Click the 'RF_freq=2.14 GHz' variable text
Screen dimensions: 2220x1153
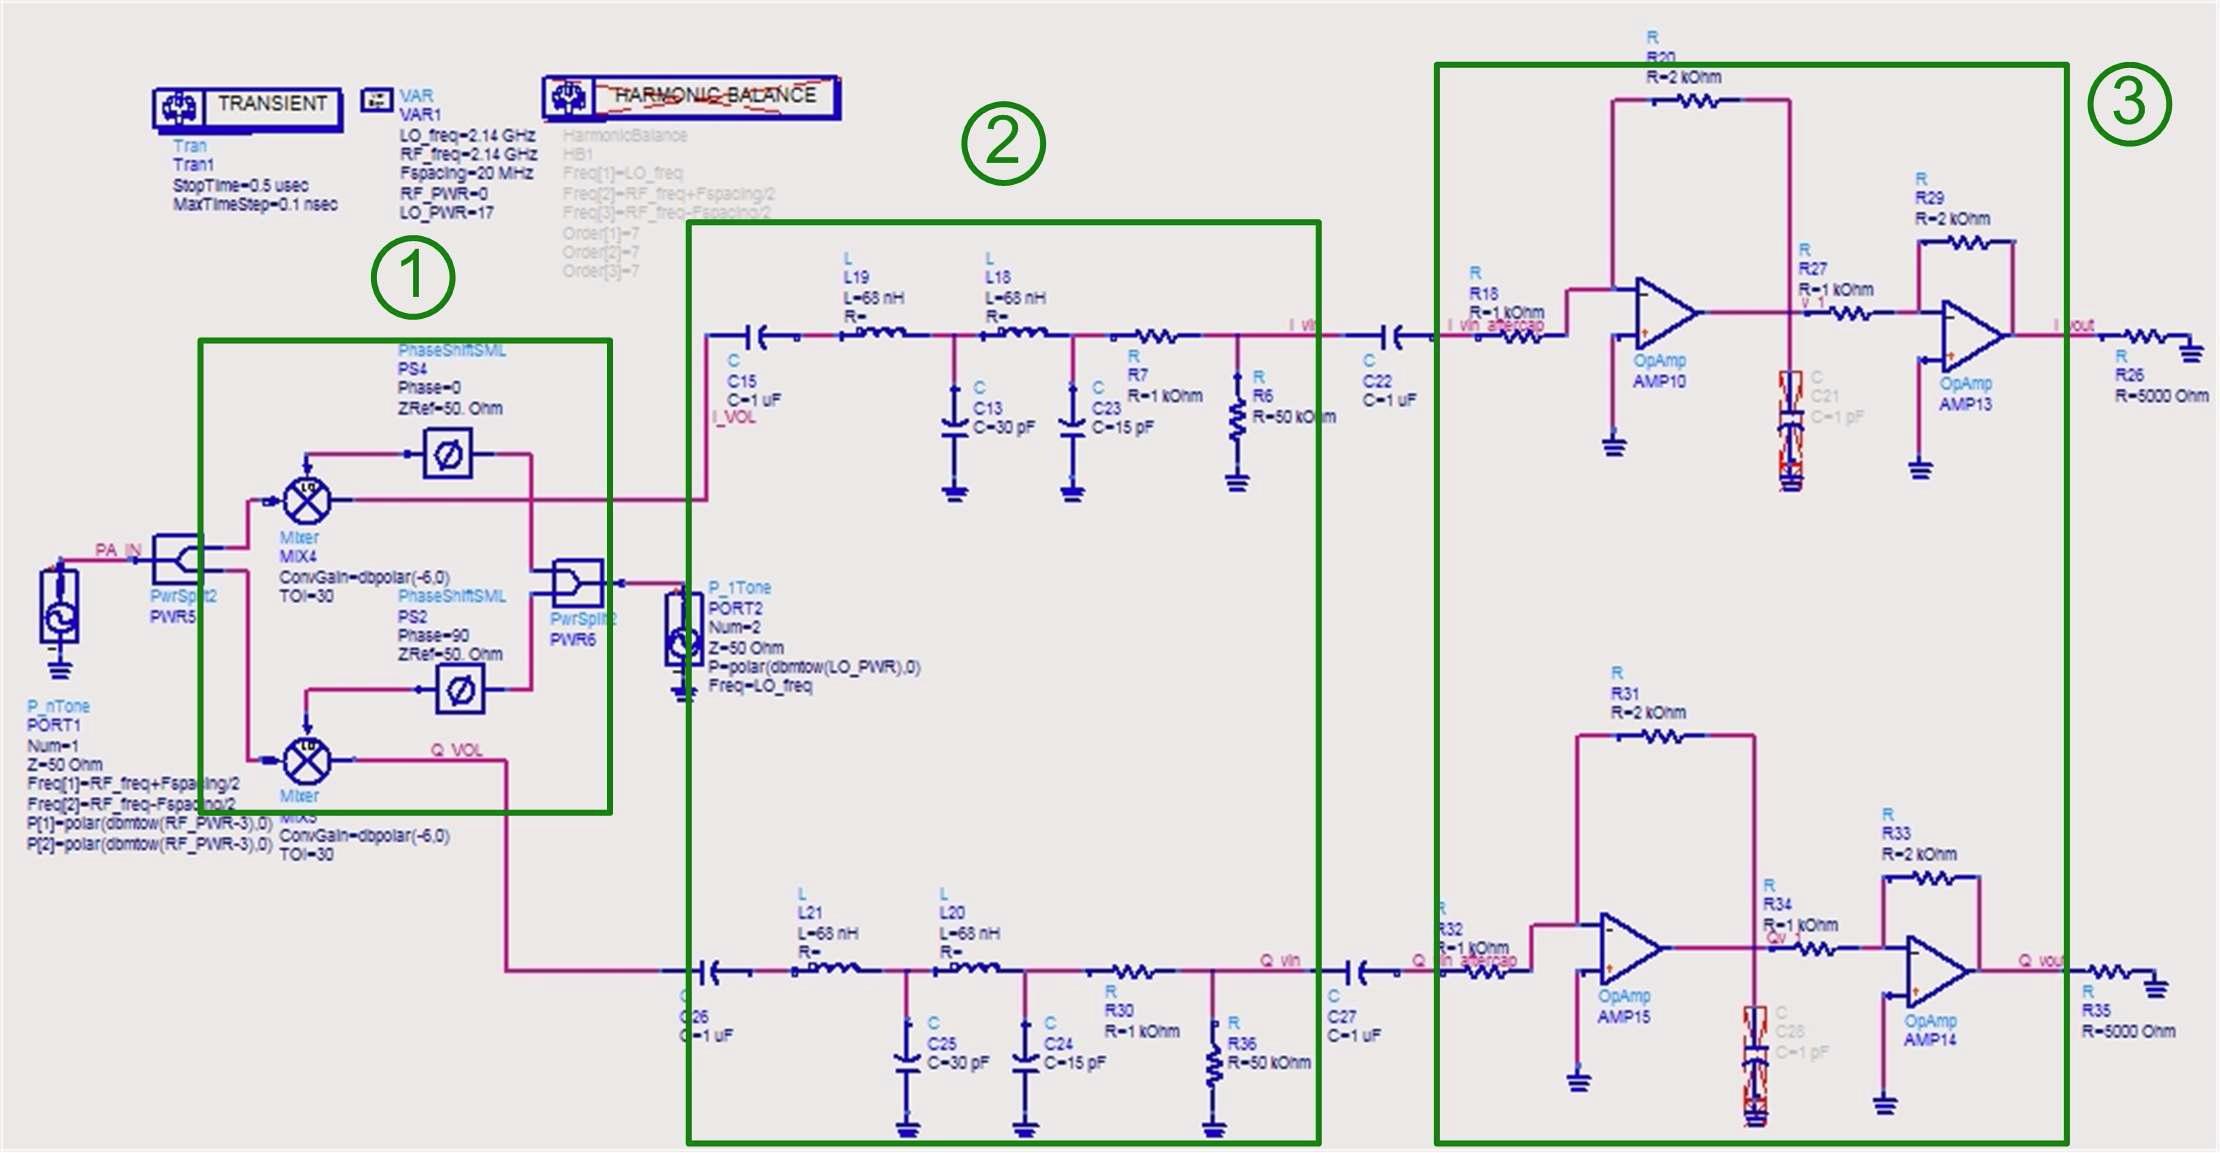click(468, 154)
